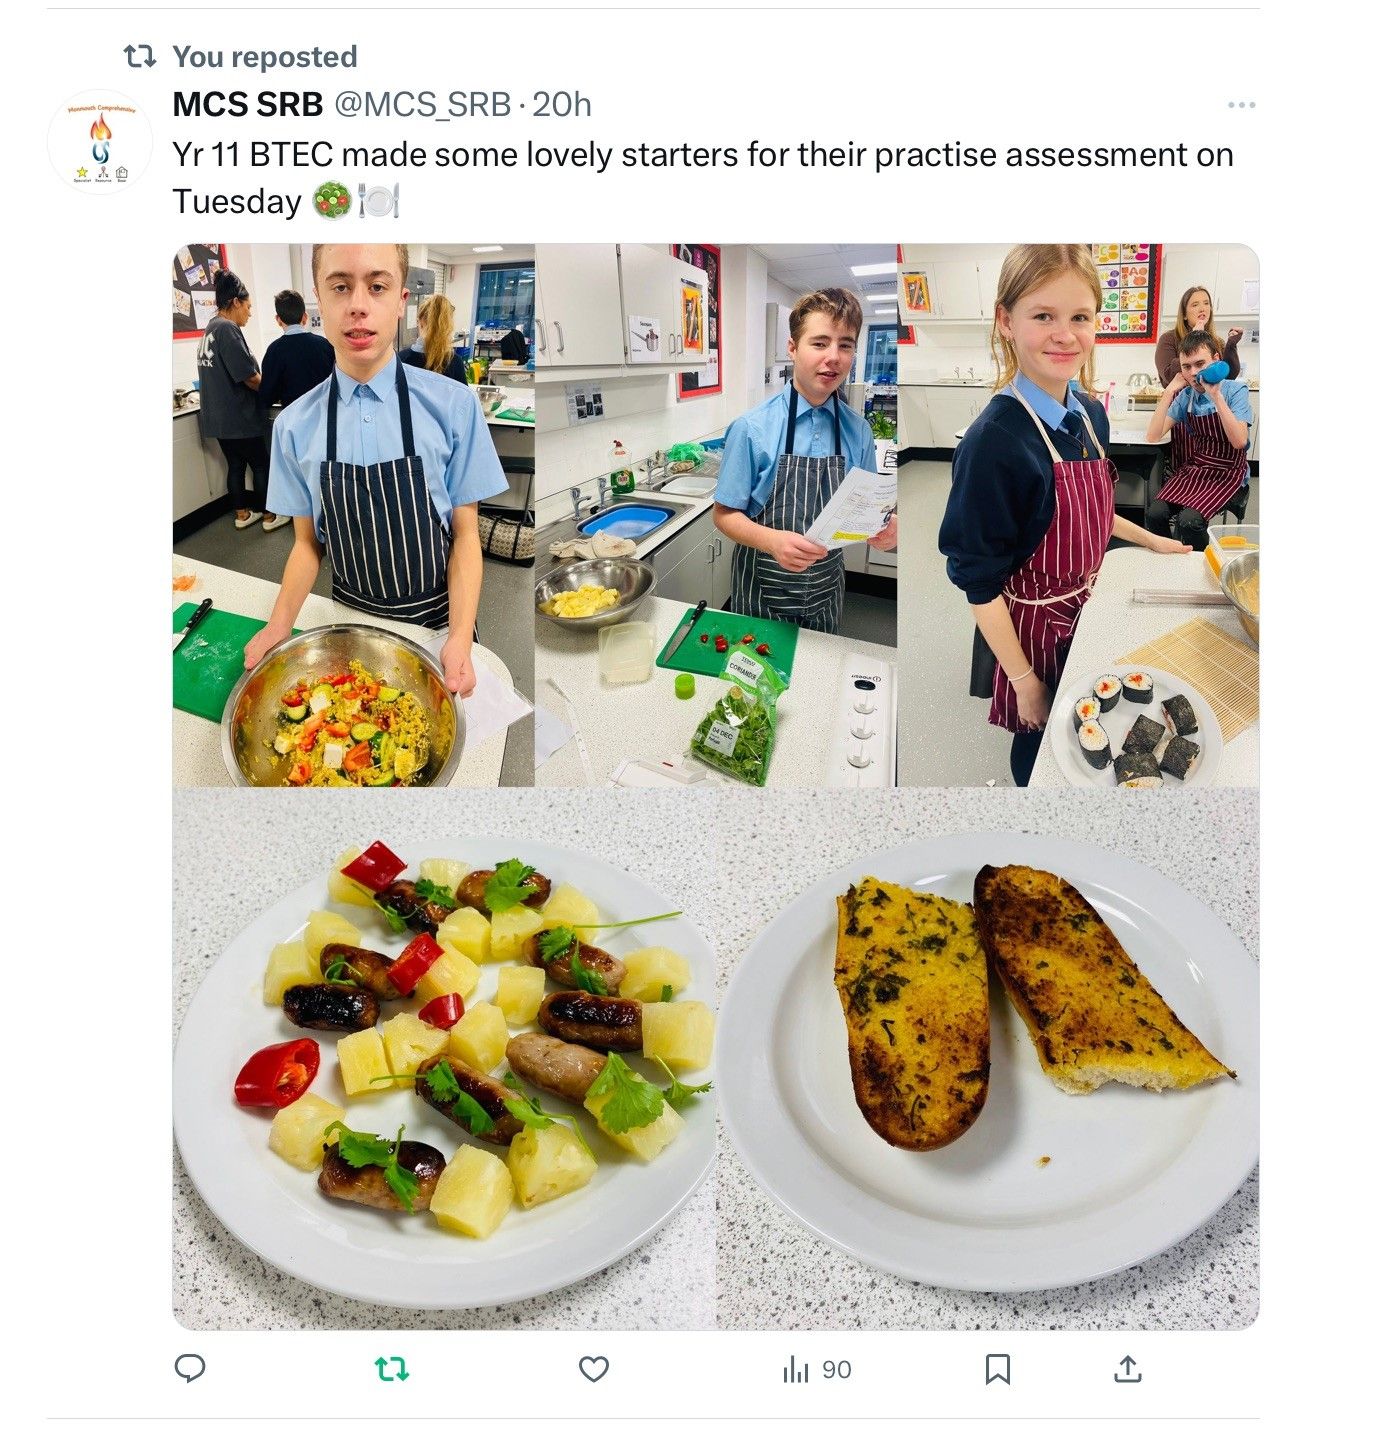Open photo of boy with salad bowl
This screenshot has height=1452, width=1391.
pyautogui.click(x=353, y=515)
